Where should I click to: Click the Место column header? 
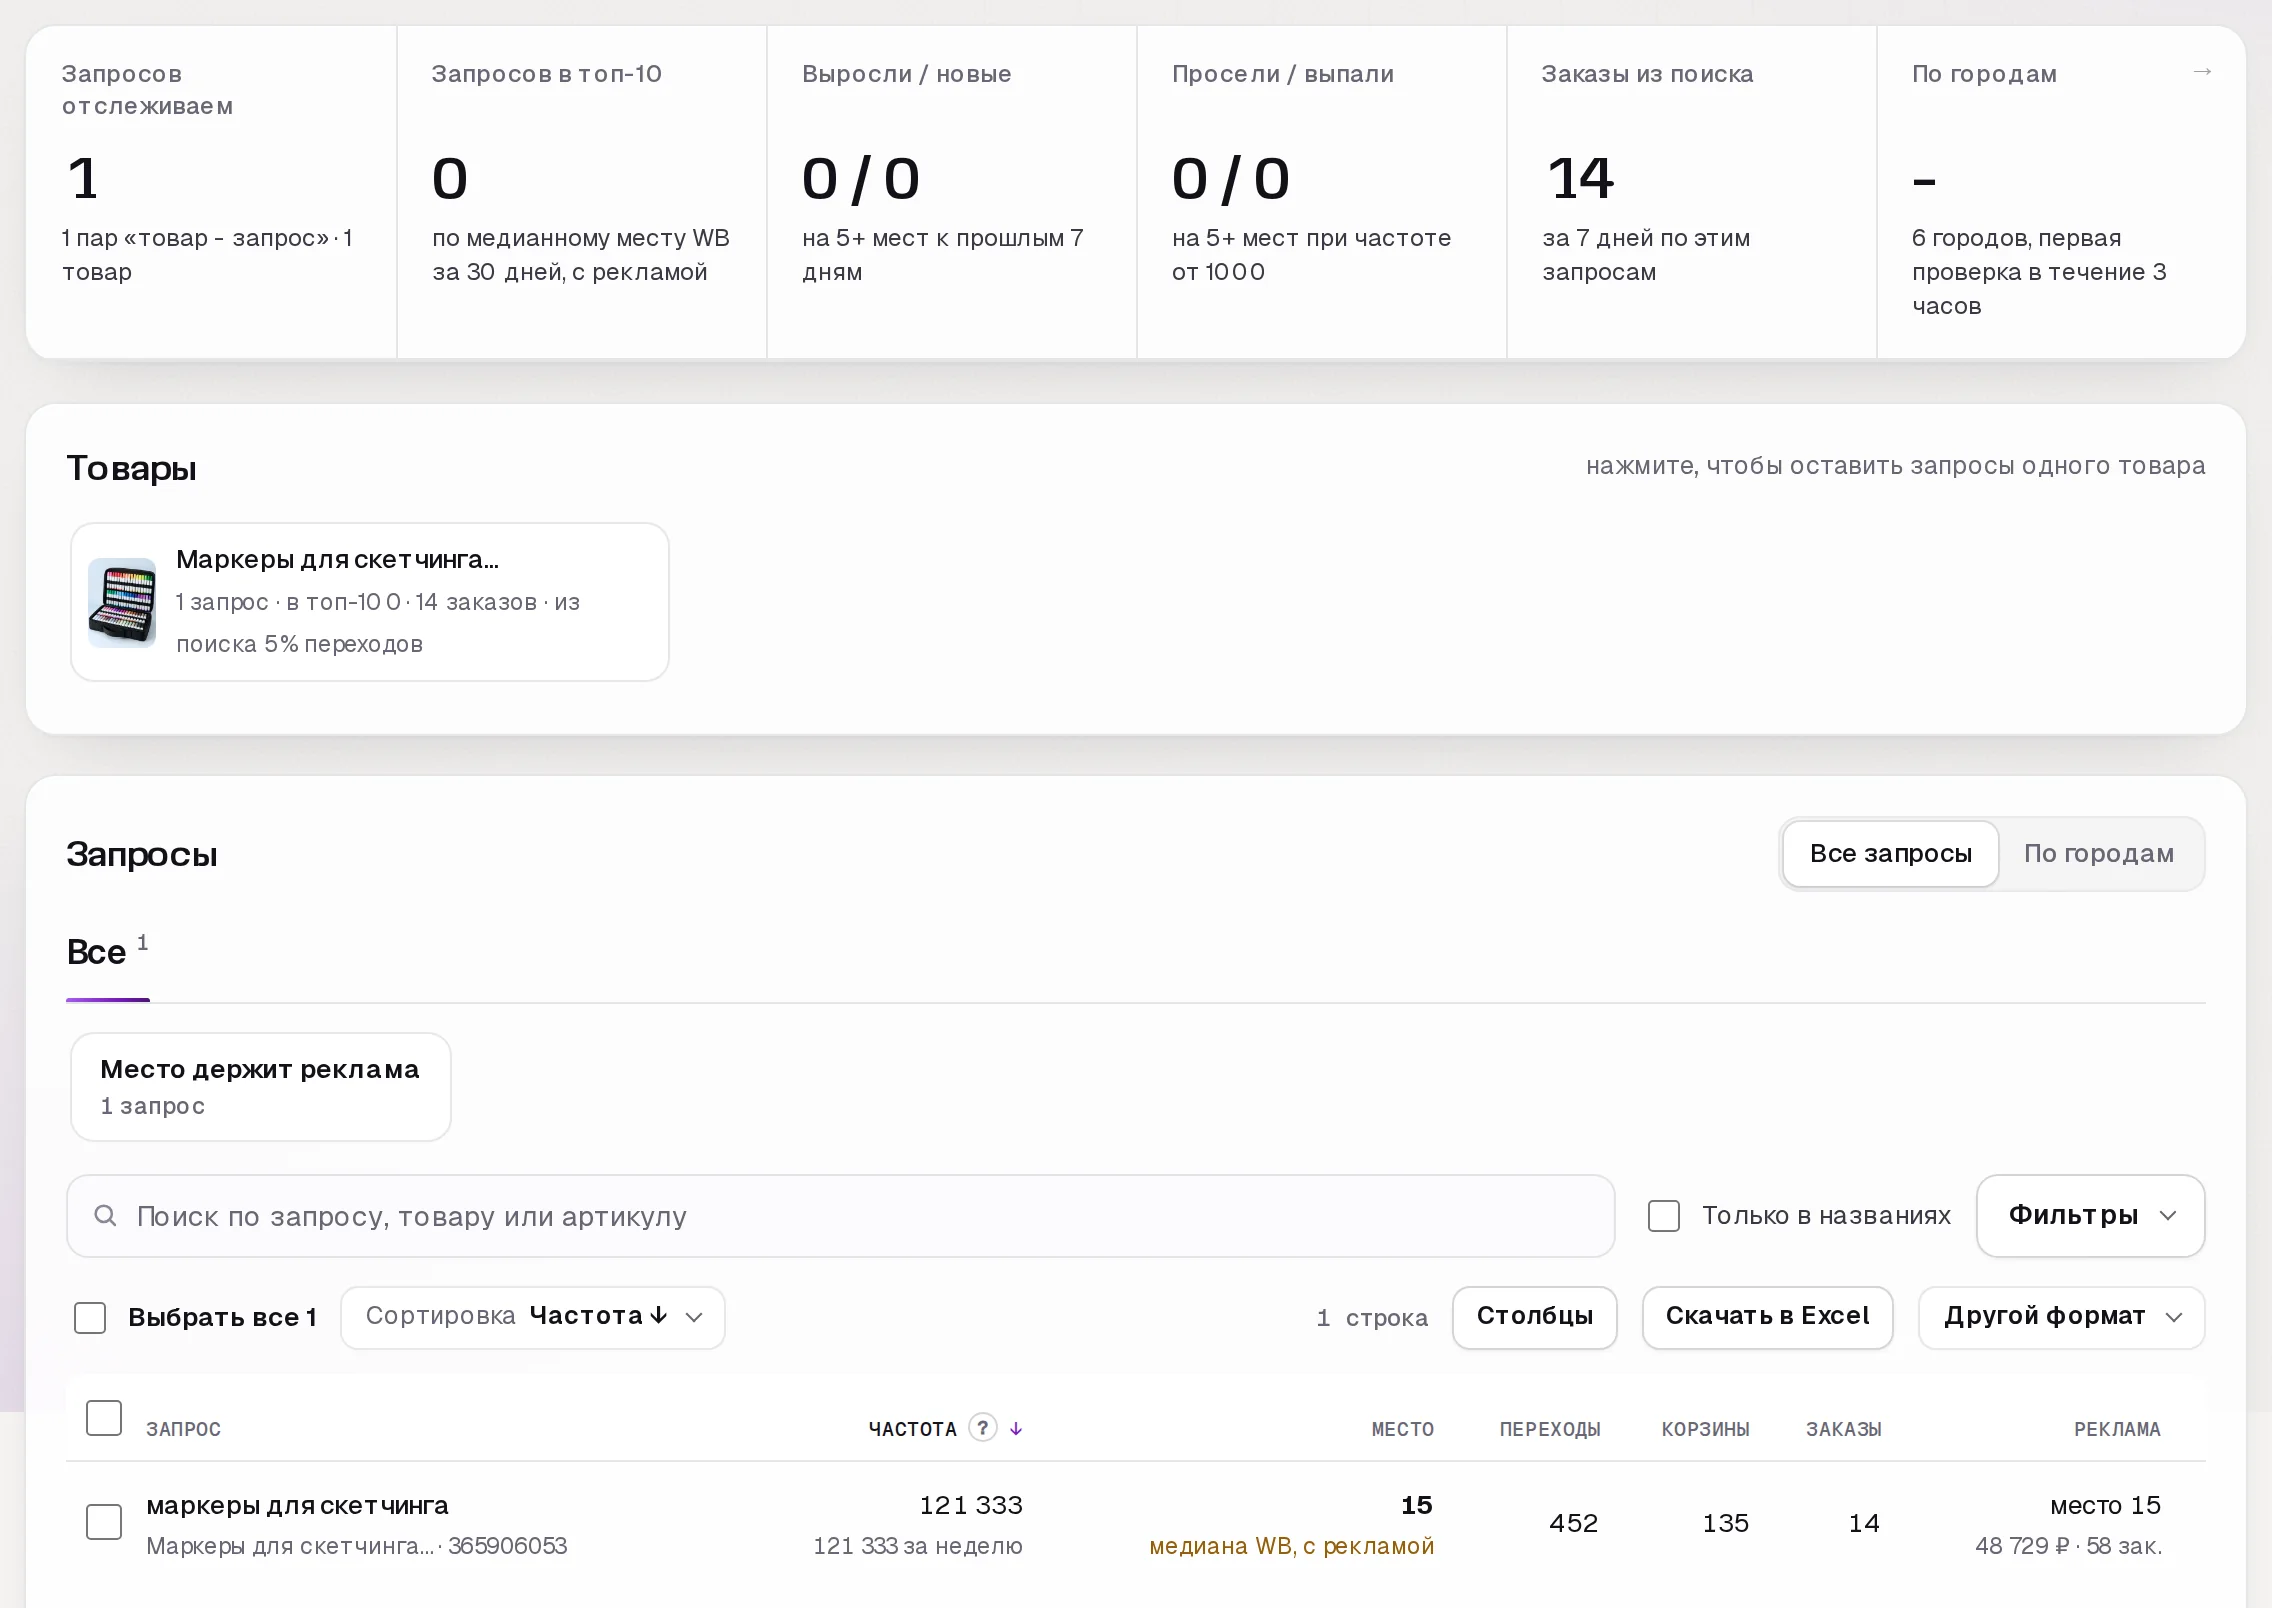click(x=1402, y=1430)
